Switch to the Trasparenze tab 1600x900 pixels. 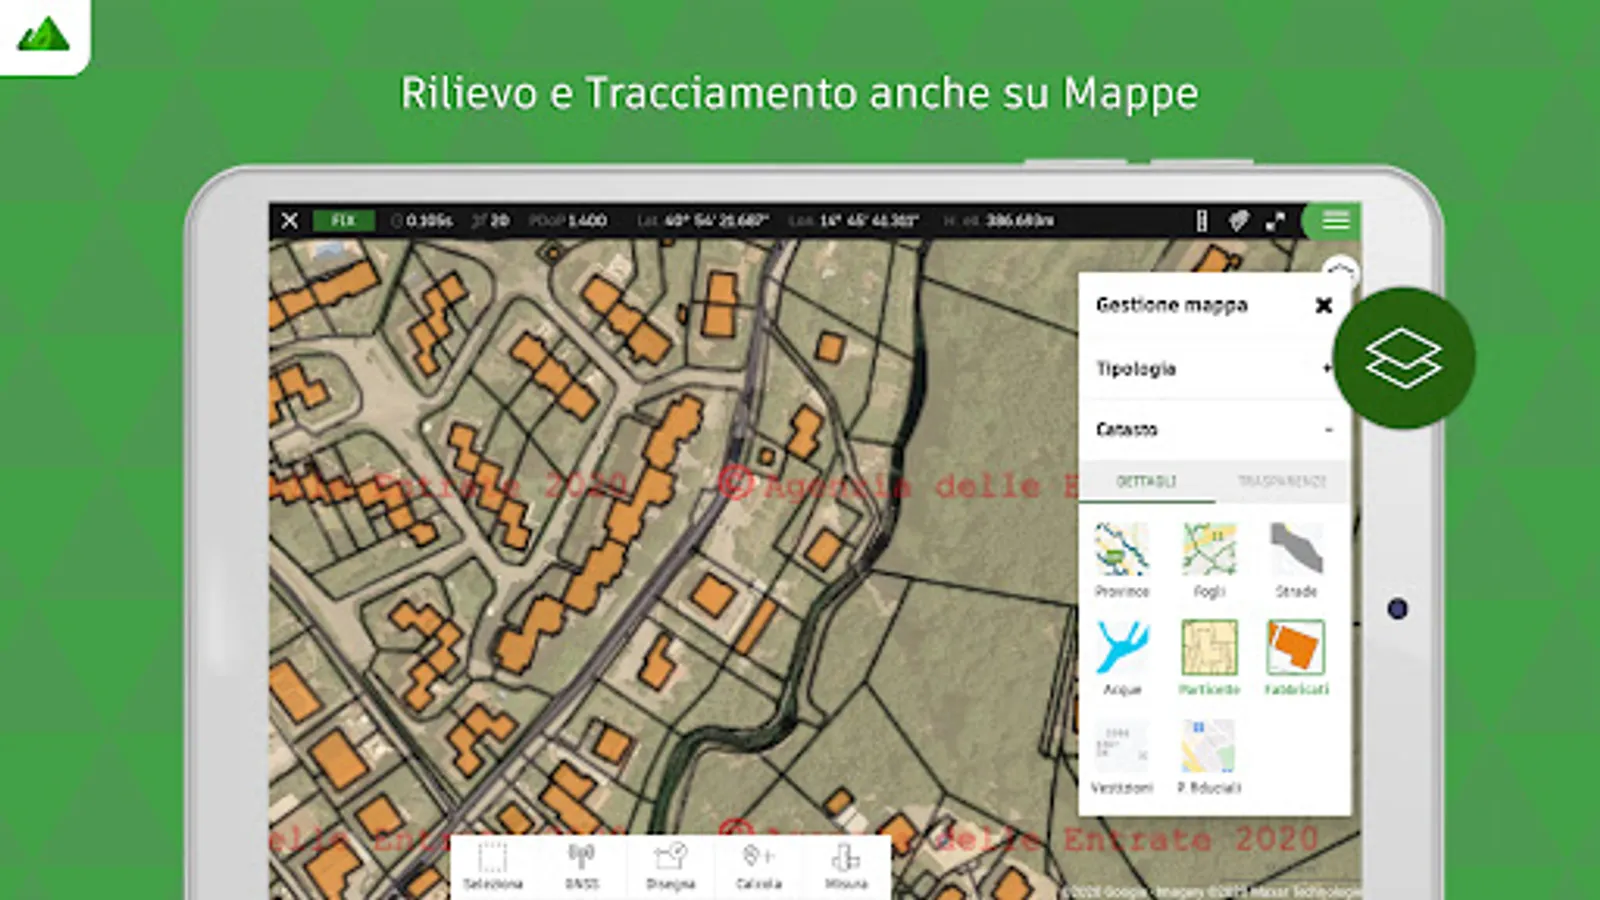pyautogui.click(x=1281, y=481)
